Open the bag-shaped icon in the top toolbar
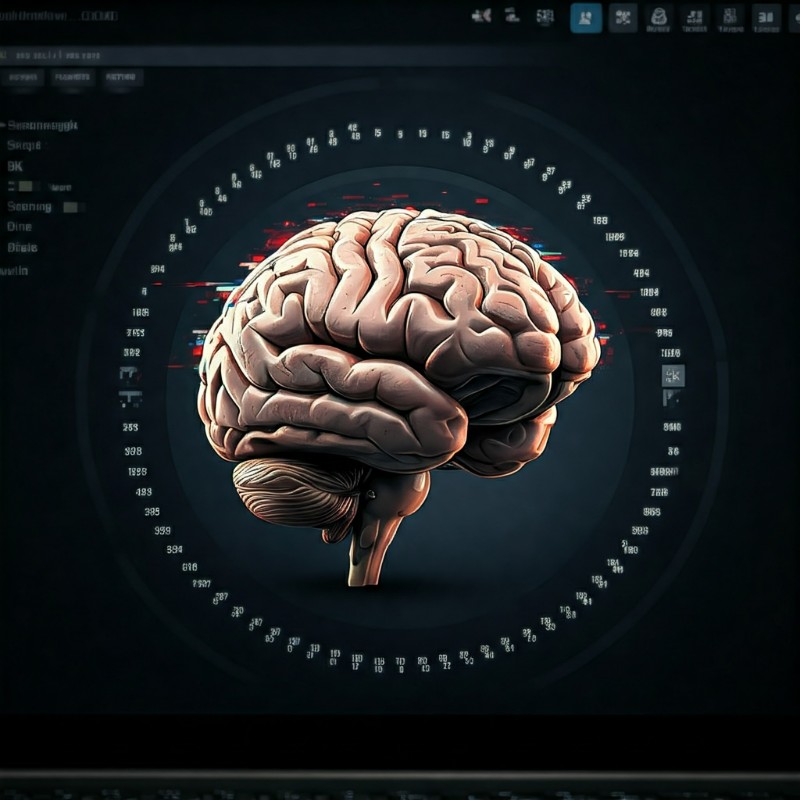 658,17
